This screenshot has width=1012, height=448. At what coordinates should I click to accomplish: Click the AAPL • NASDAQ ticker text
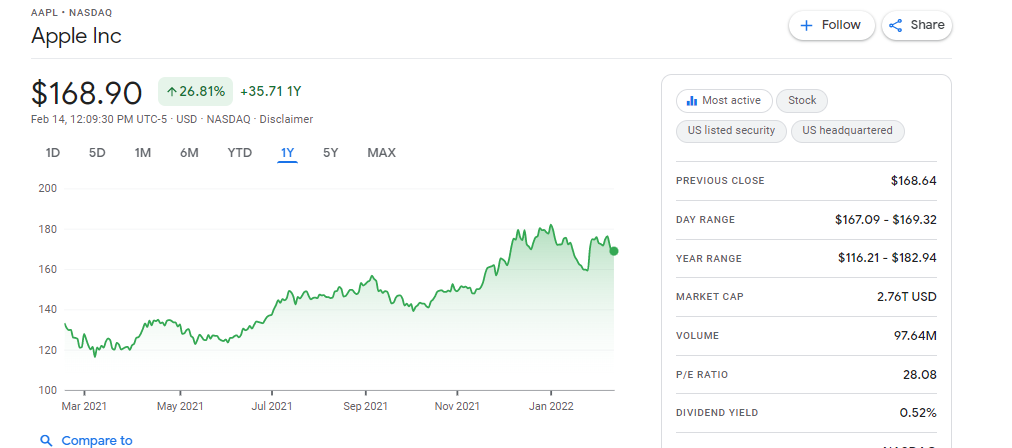[x=71, y=13]
